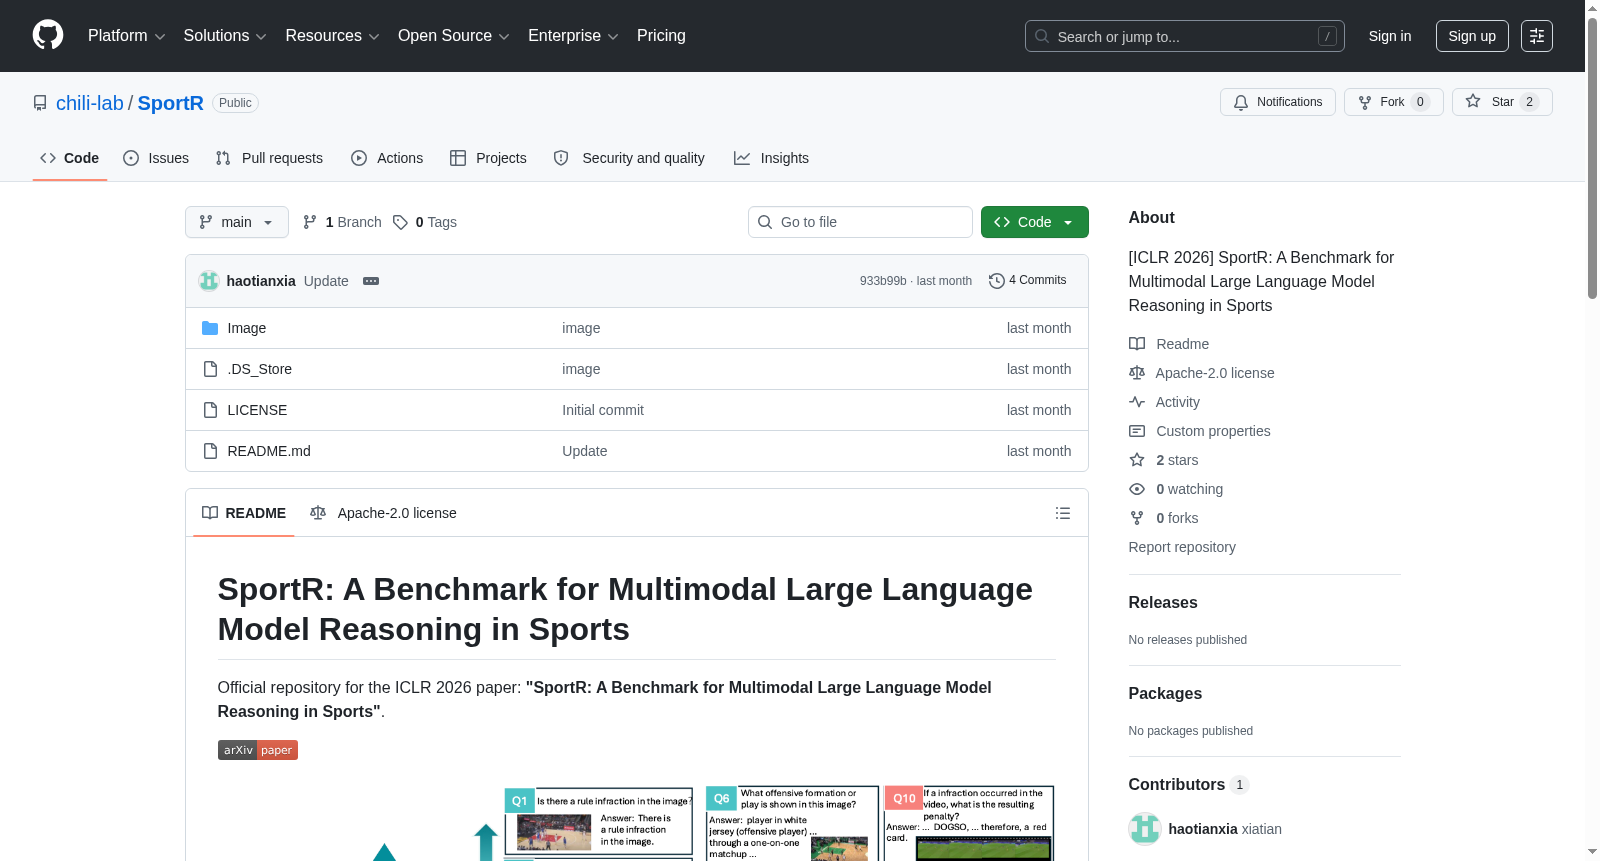Open the LICENSE file

[x=257, y=410]
